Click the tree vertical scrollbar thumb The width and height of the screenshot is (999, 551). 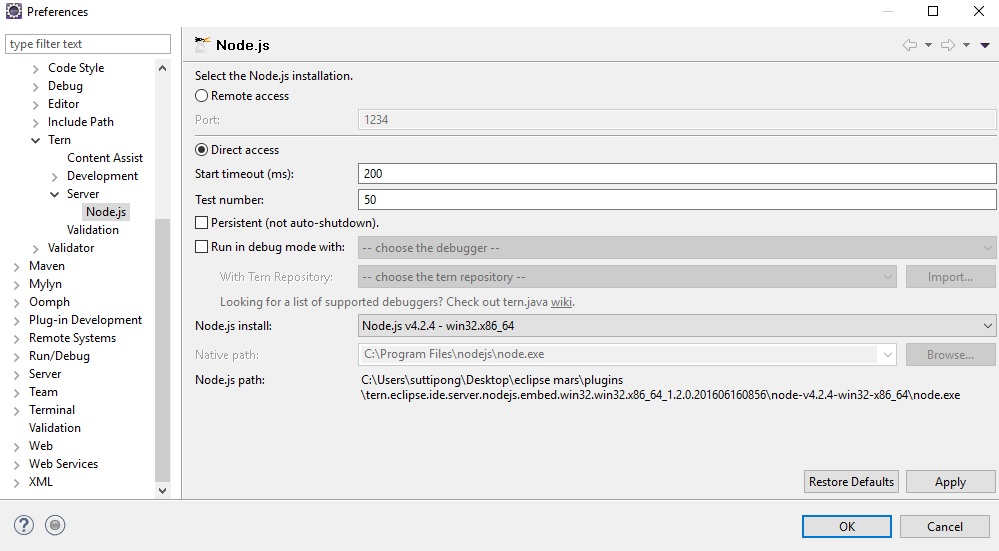[162, 350]
